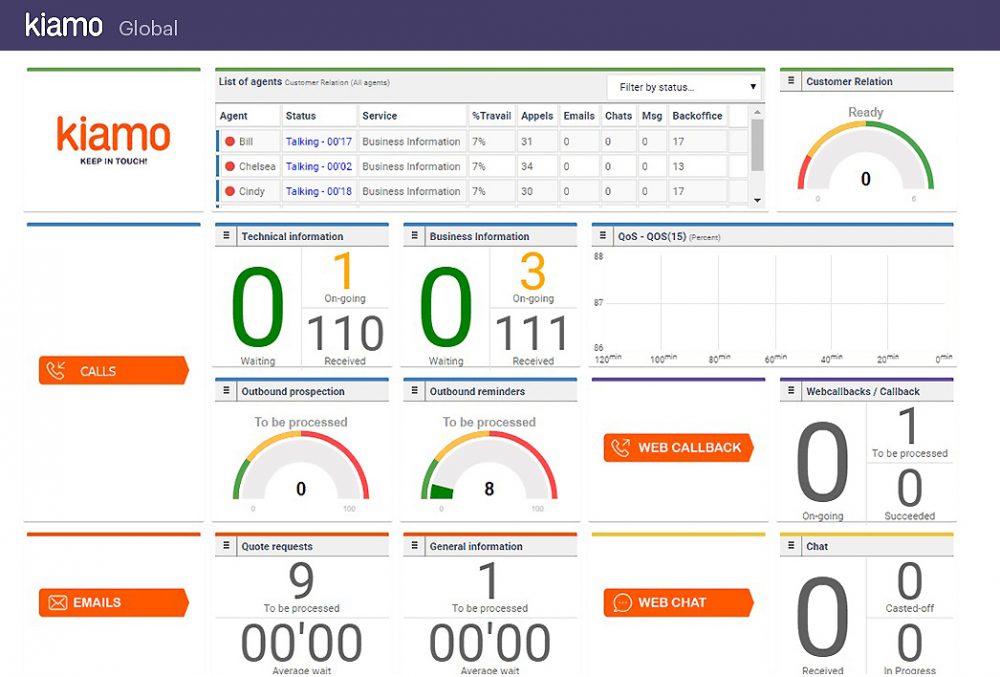This screenshot has height=677, width=1000.
Task: Open the Filter by status dropdown
Action: click(684, 87)
